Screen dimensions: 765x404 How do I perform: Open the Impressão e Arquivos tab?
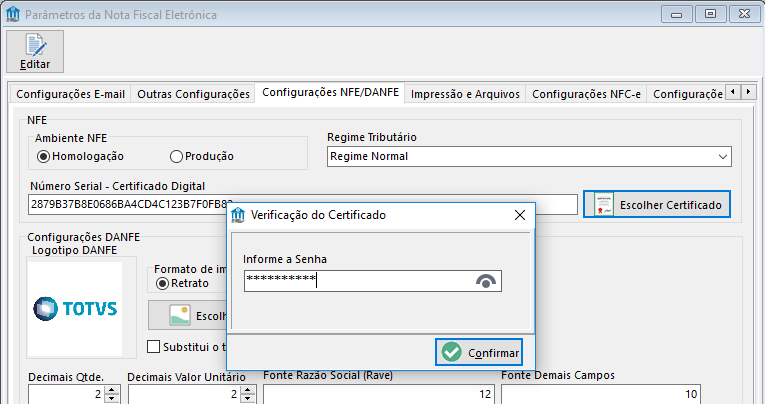[465, 94]
